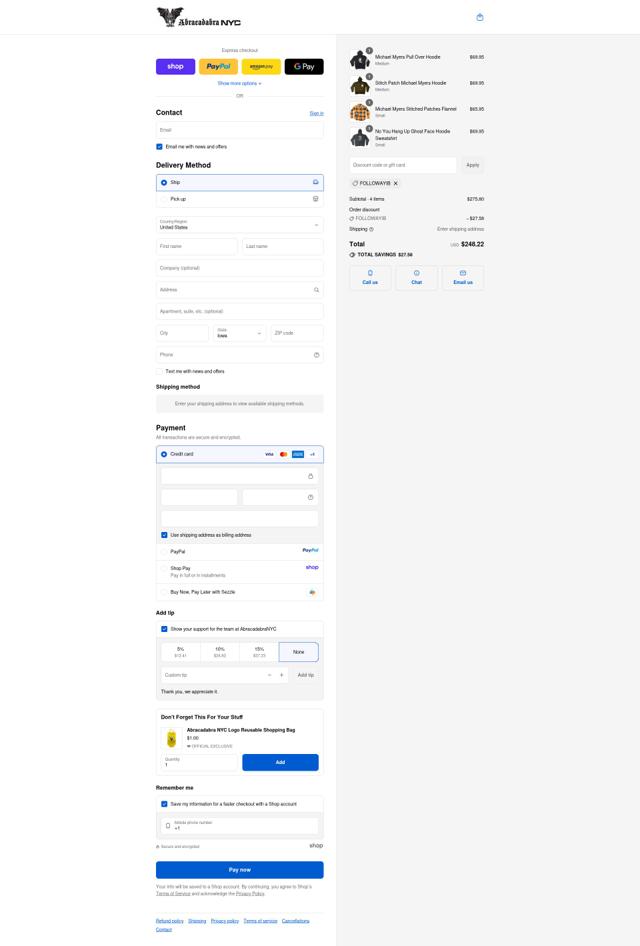Click the Pay now button
Viewport: 640px width, 946px height.
click(239, 870)
